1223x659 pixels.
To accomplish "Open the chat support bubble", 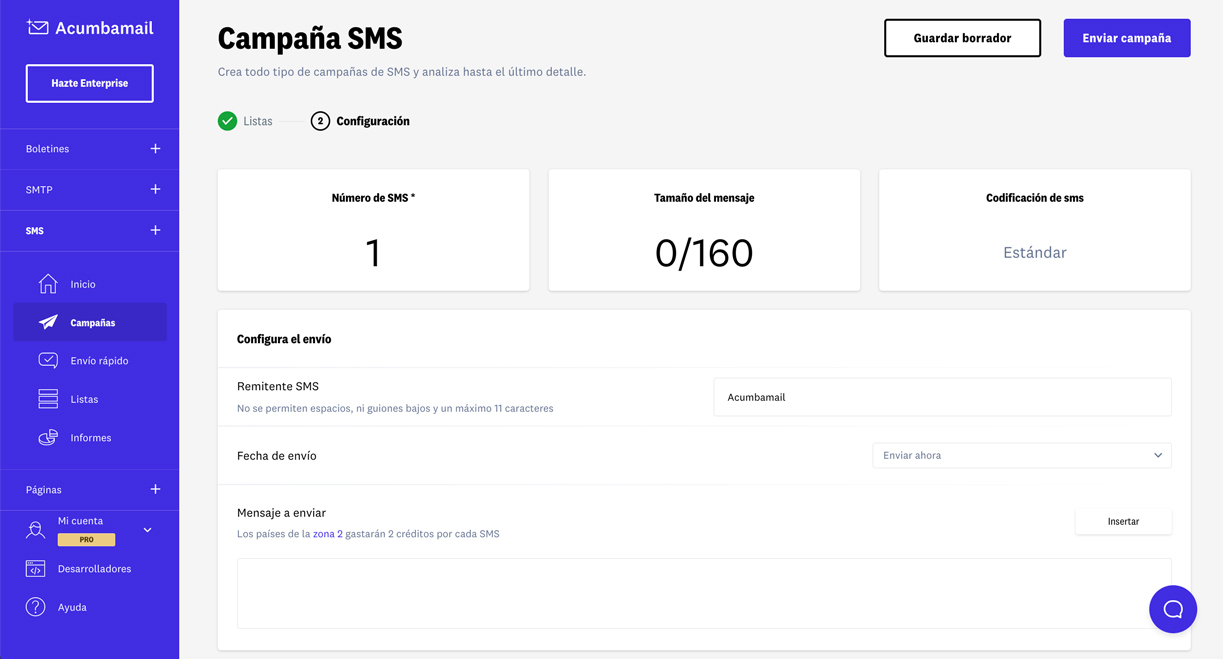I will 1173,609.
